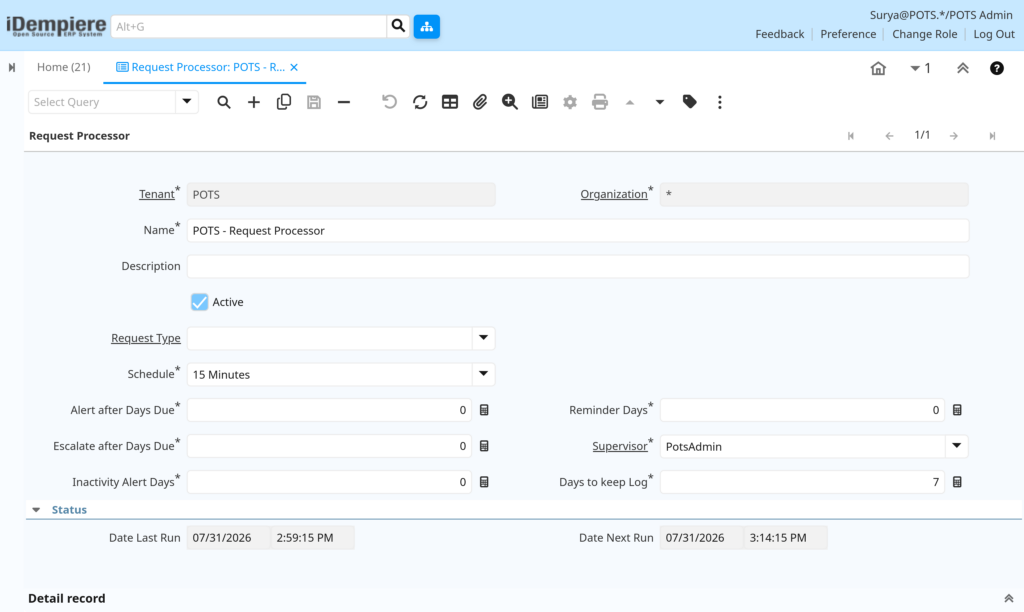Switch to the Home (21) tab
This screenshot has height=612, width=1024.
click(63, 67)
